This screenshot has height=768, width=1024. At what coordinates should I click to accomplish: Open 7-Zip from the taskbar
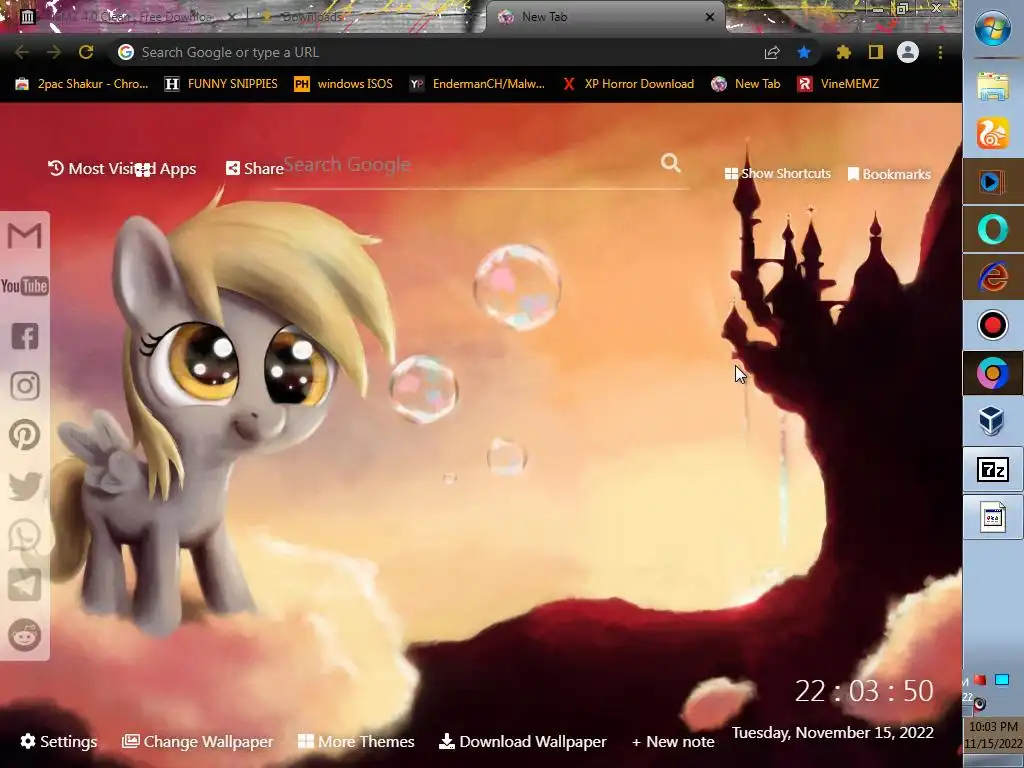993,469
